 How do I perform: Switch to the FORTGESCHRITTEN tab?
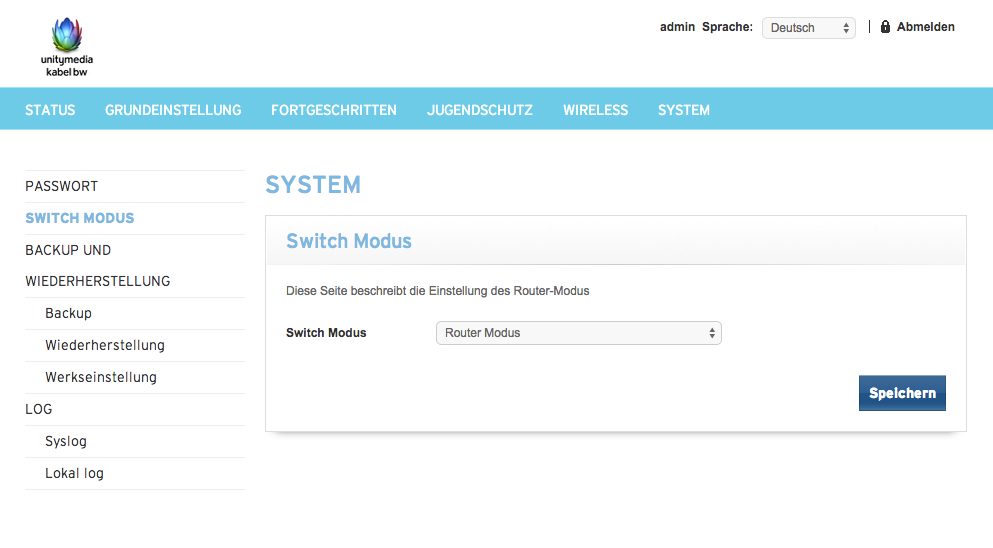click(x=333, y=110)
